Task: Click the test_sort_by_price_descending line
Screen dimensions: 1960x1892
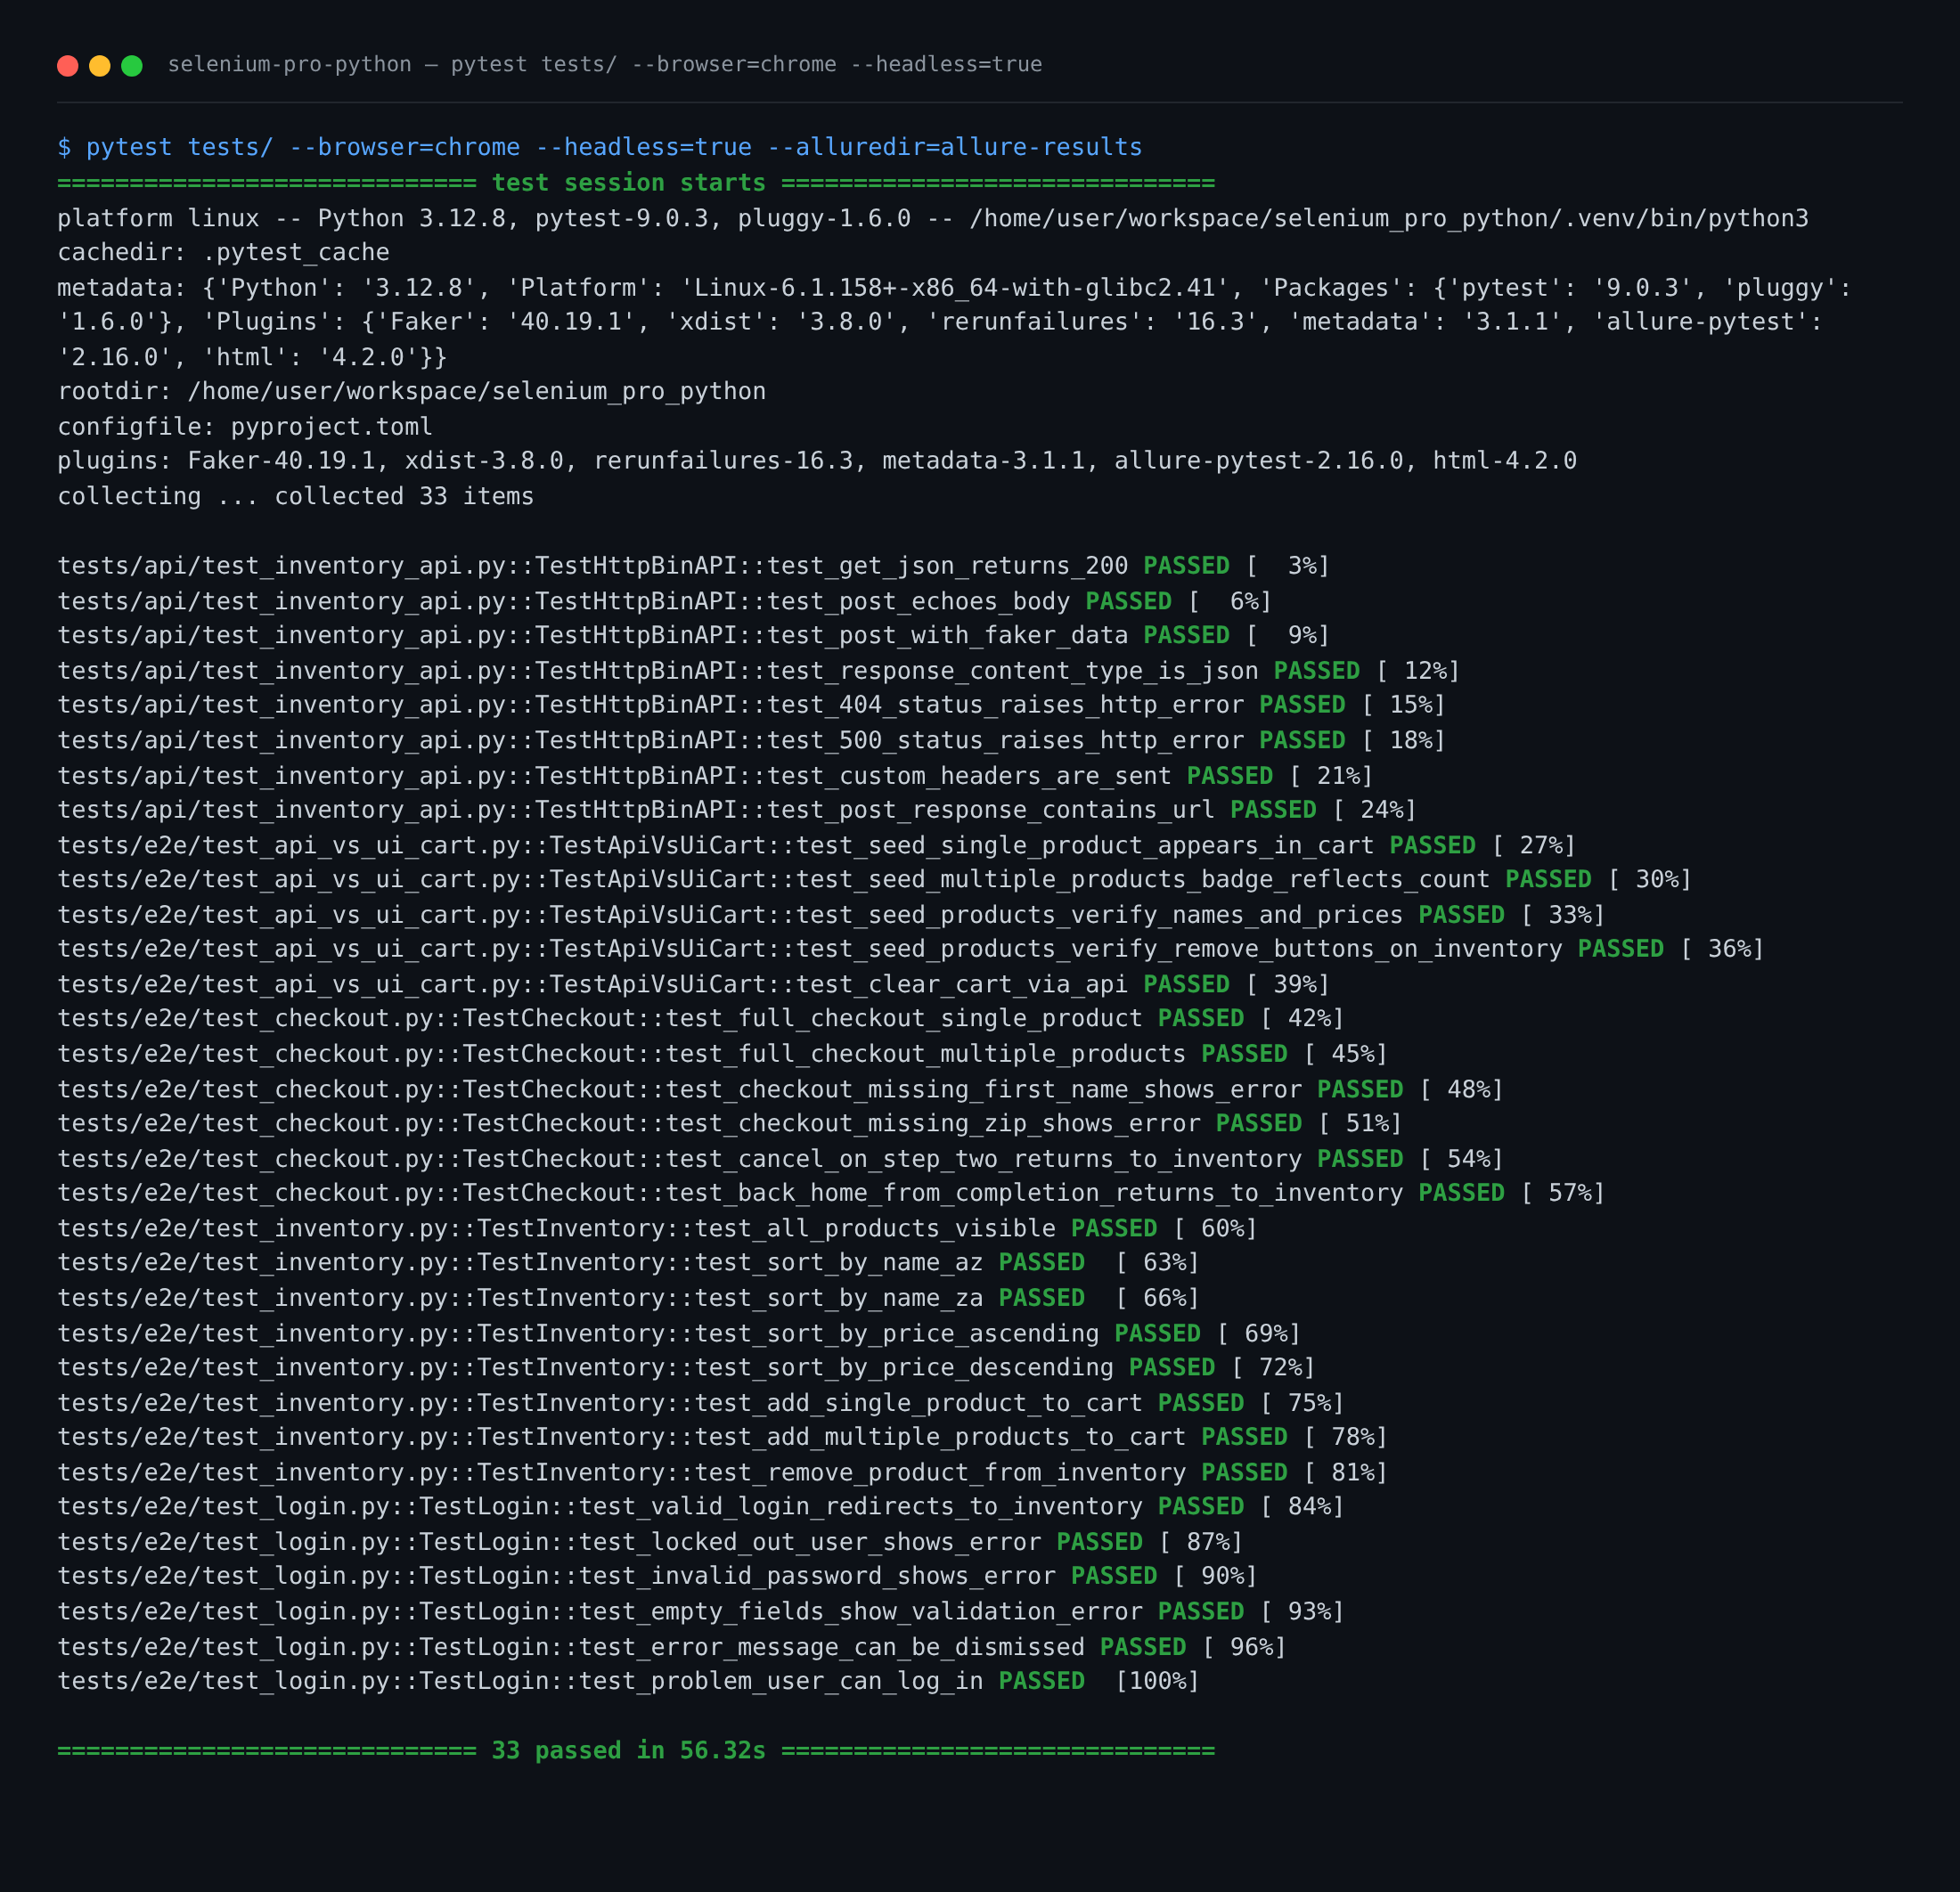Action: (x=687, y=1368)
